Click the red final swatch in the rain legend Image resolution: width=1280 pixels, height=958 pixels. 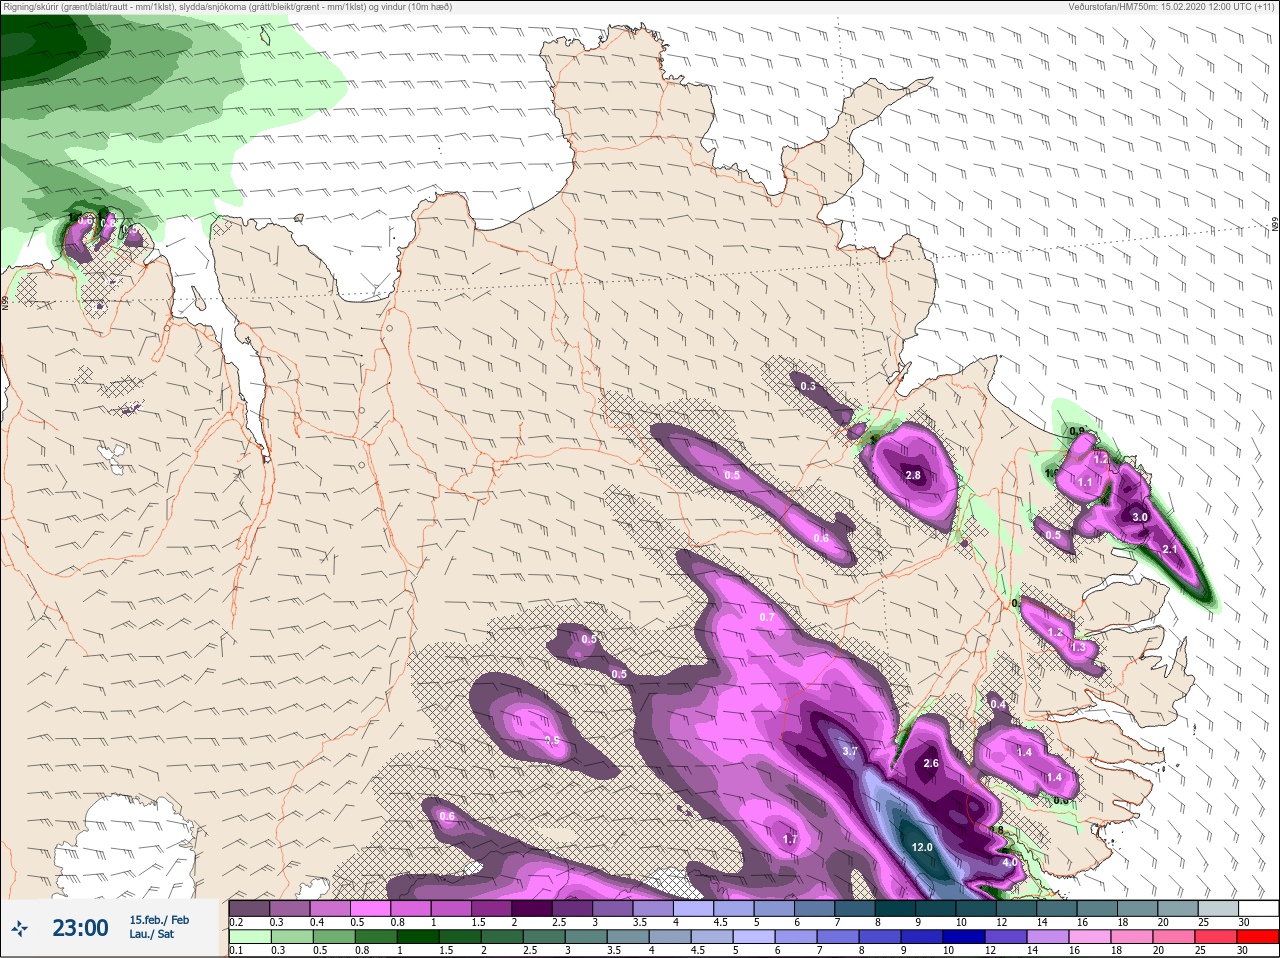click(x=1258, y=937)
